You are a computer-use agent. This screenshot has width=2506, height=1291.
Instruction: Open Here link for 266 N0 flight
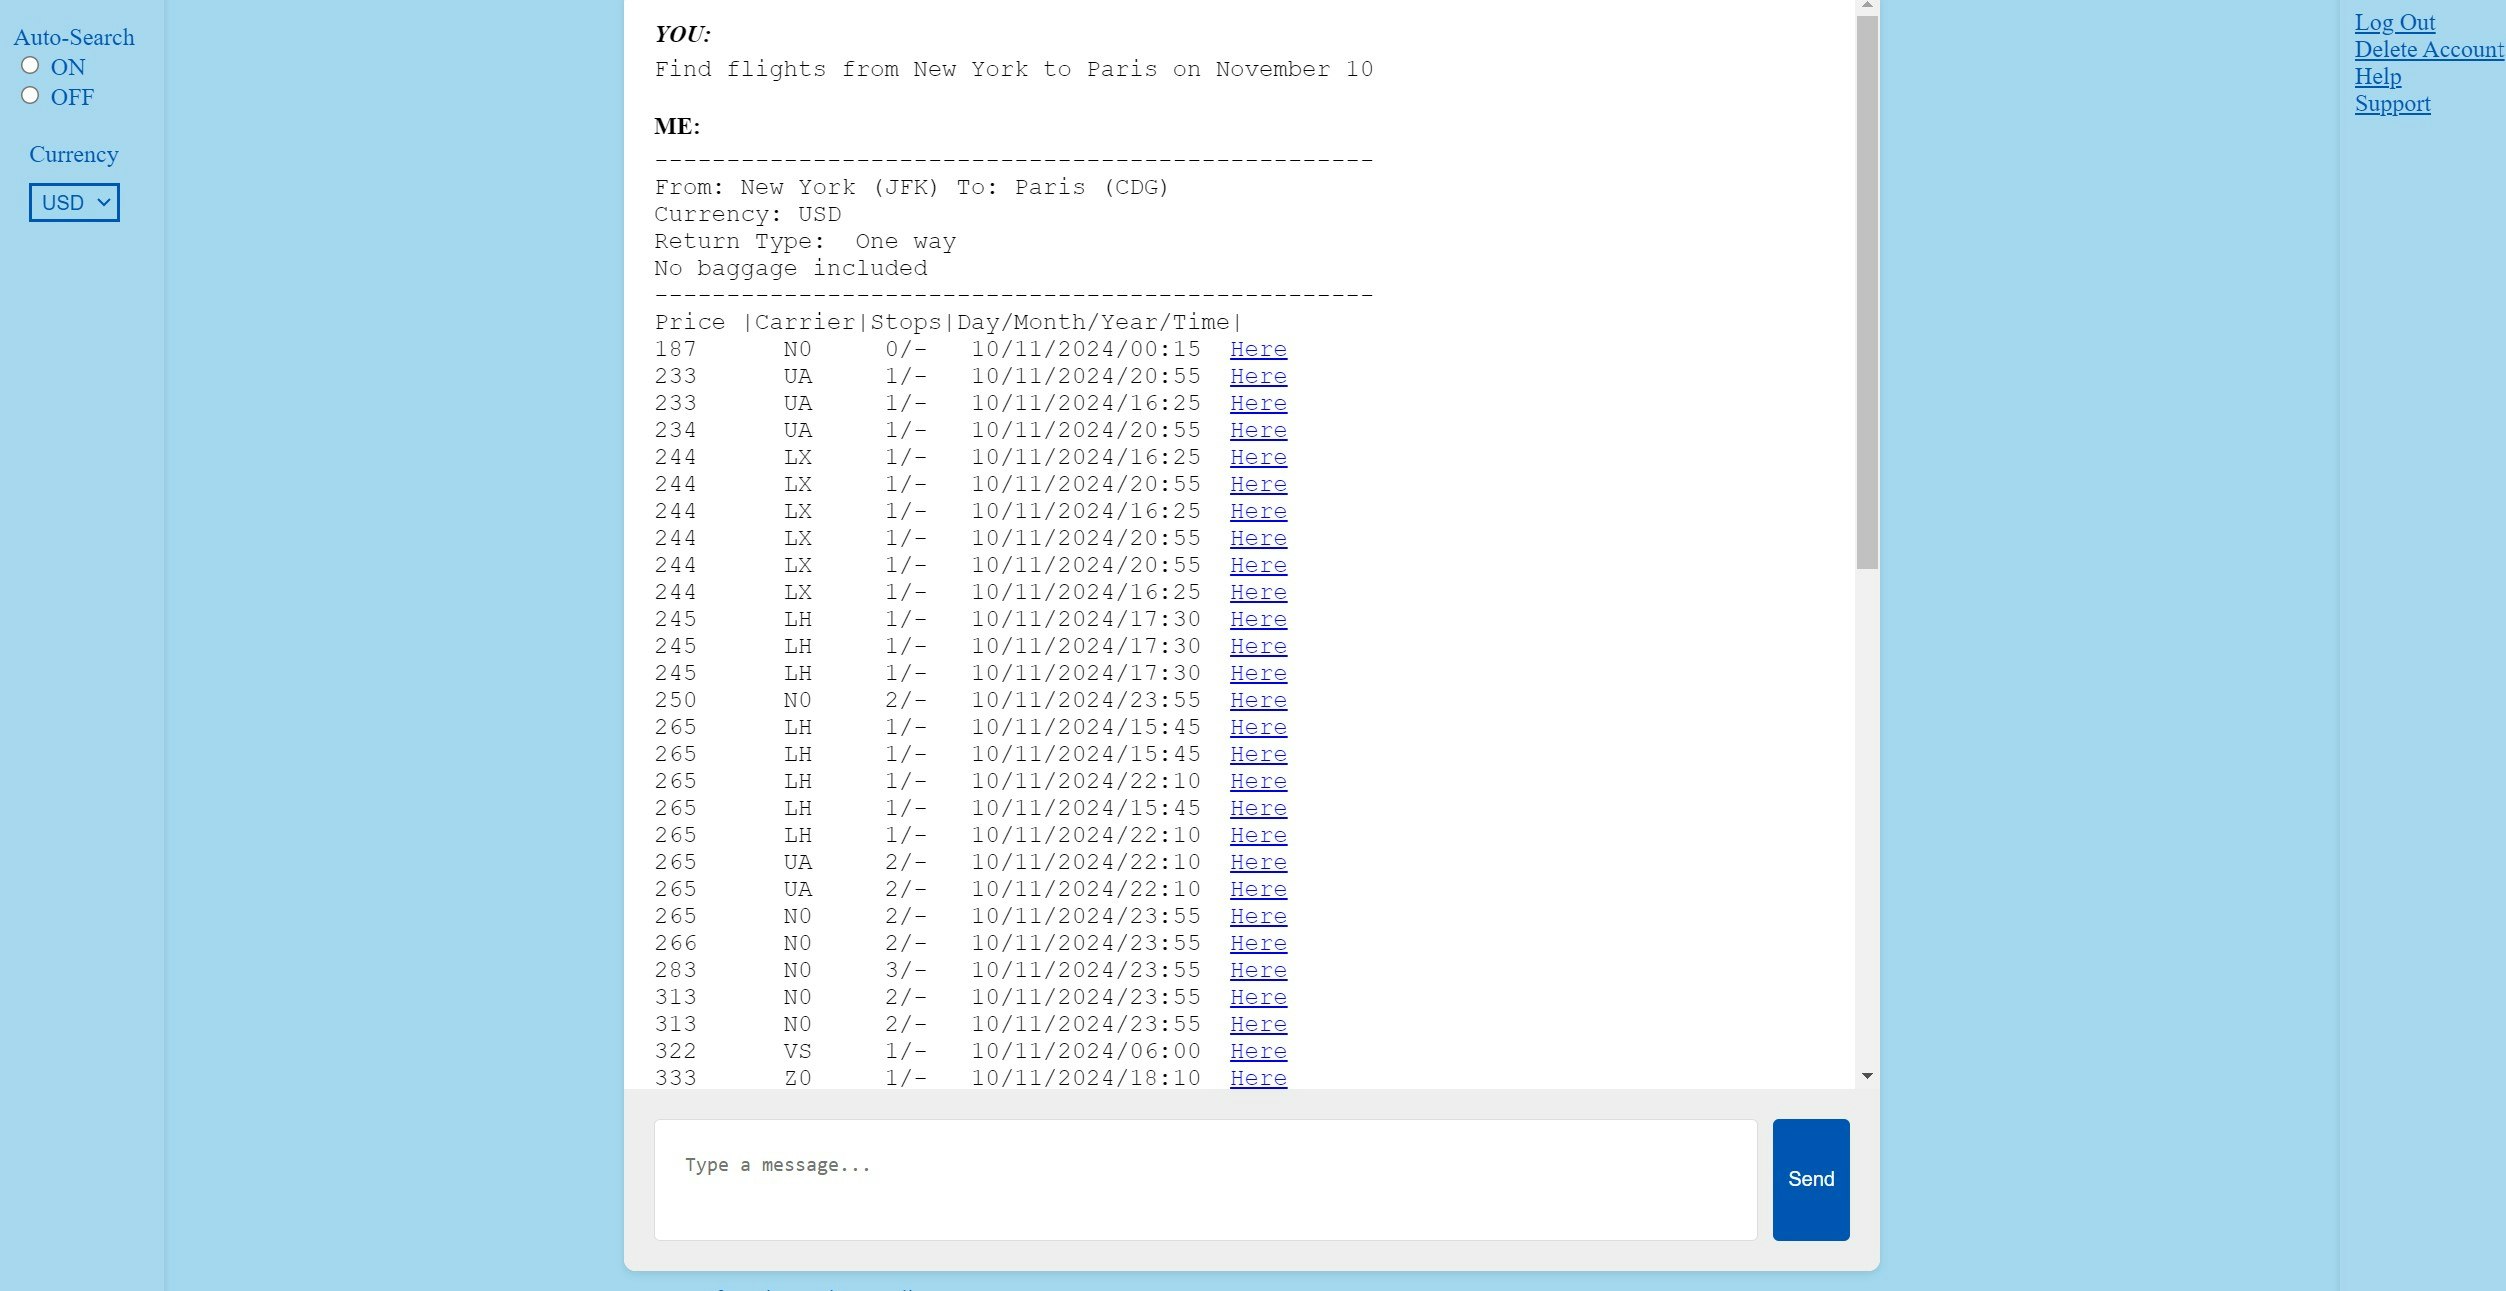(1257, 943)
